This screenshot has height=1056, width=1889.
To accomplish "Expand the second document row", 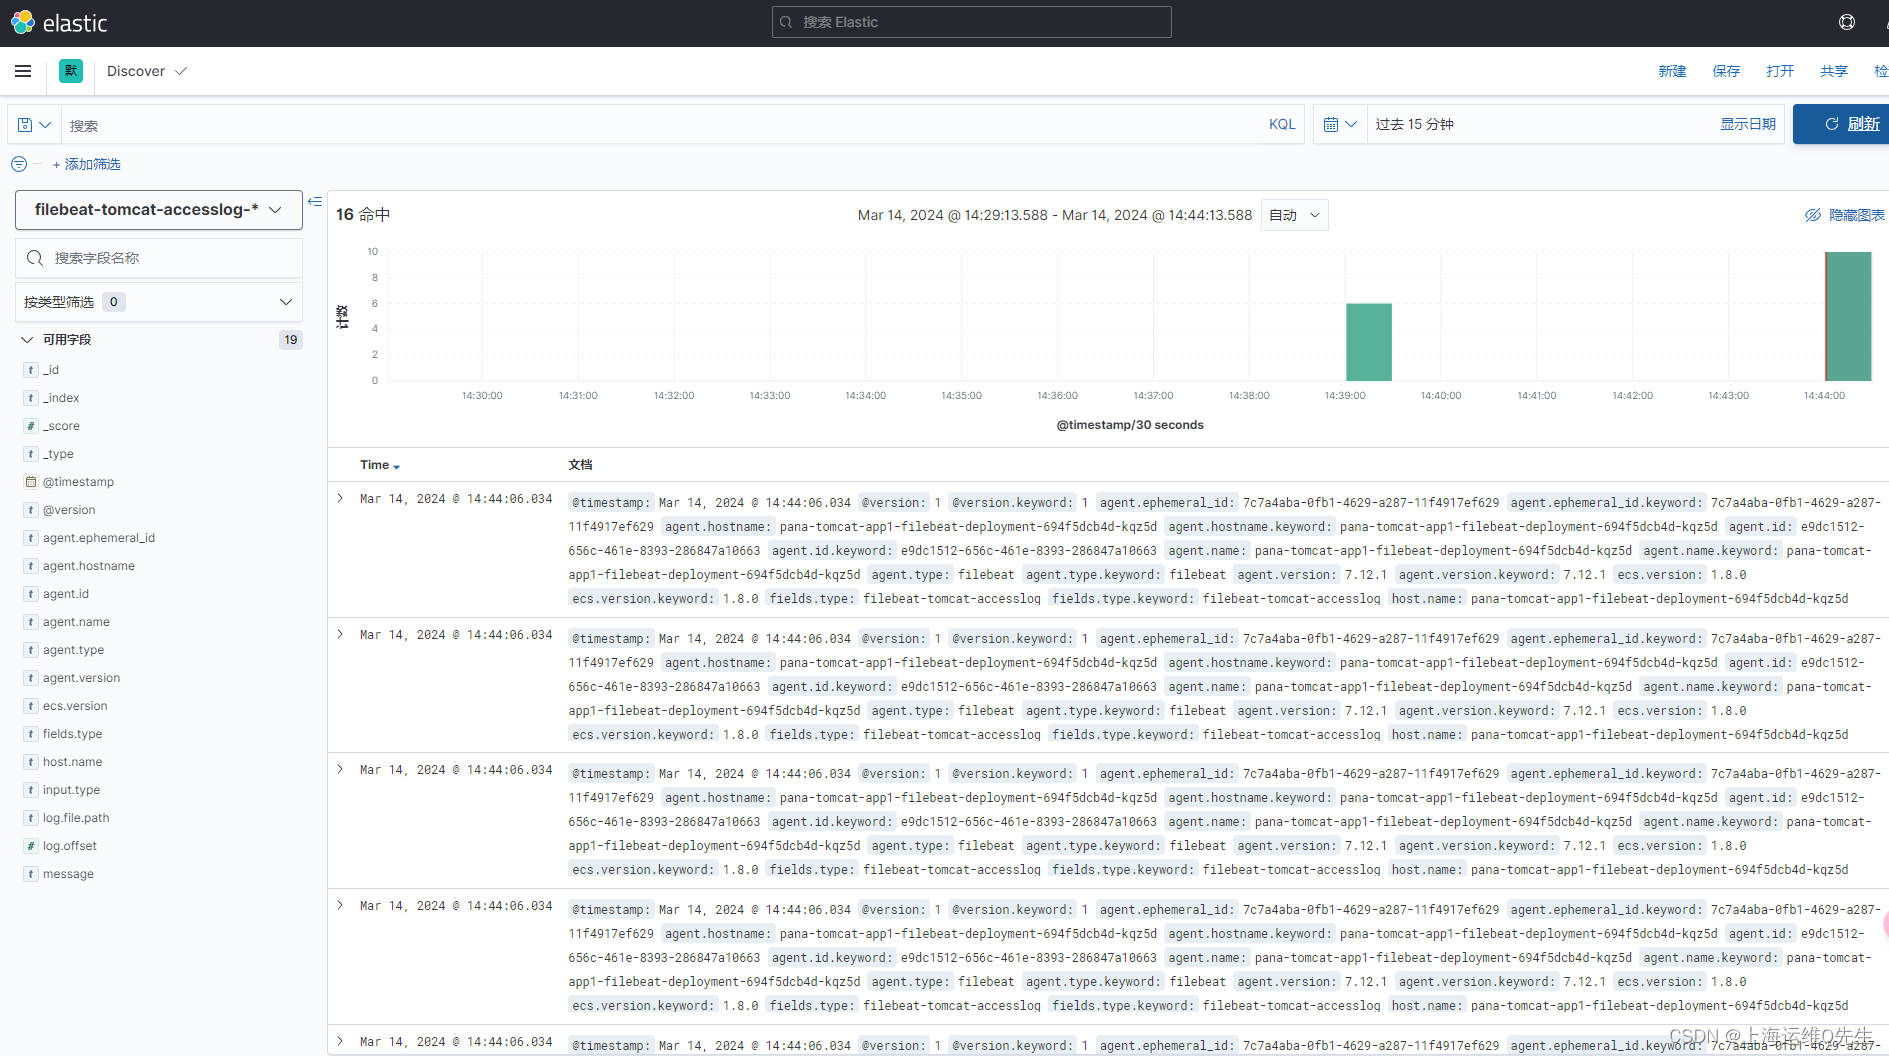I will pos(340,634).
